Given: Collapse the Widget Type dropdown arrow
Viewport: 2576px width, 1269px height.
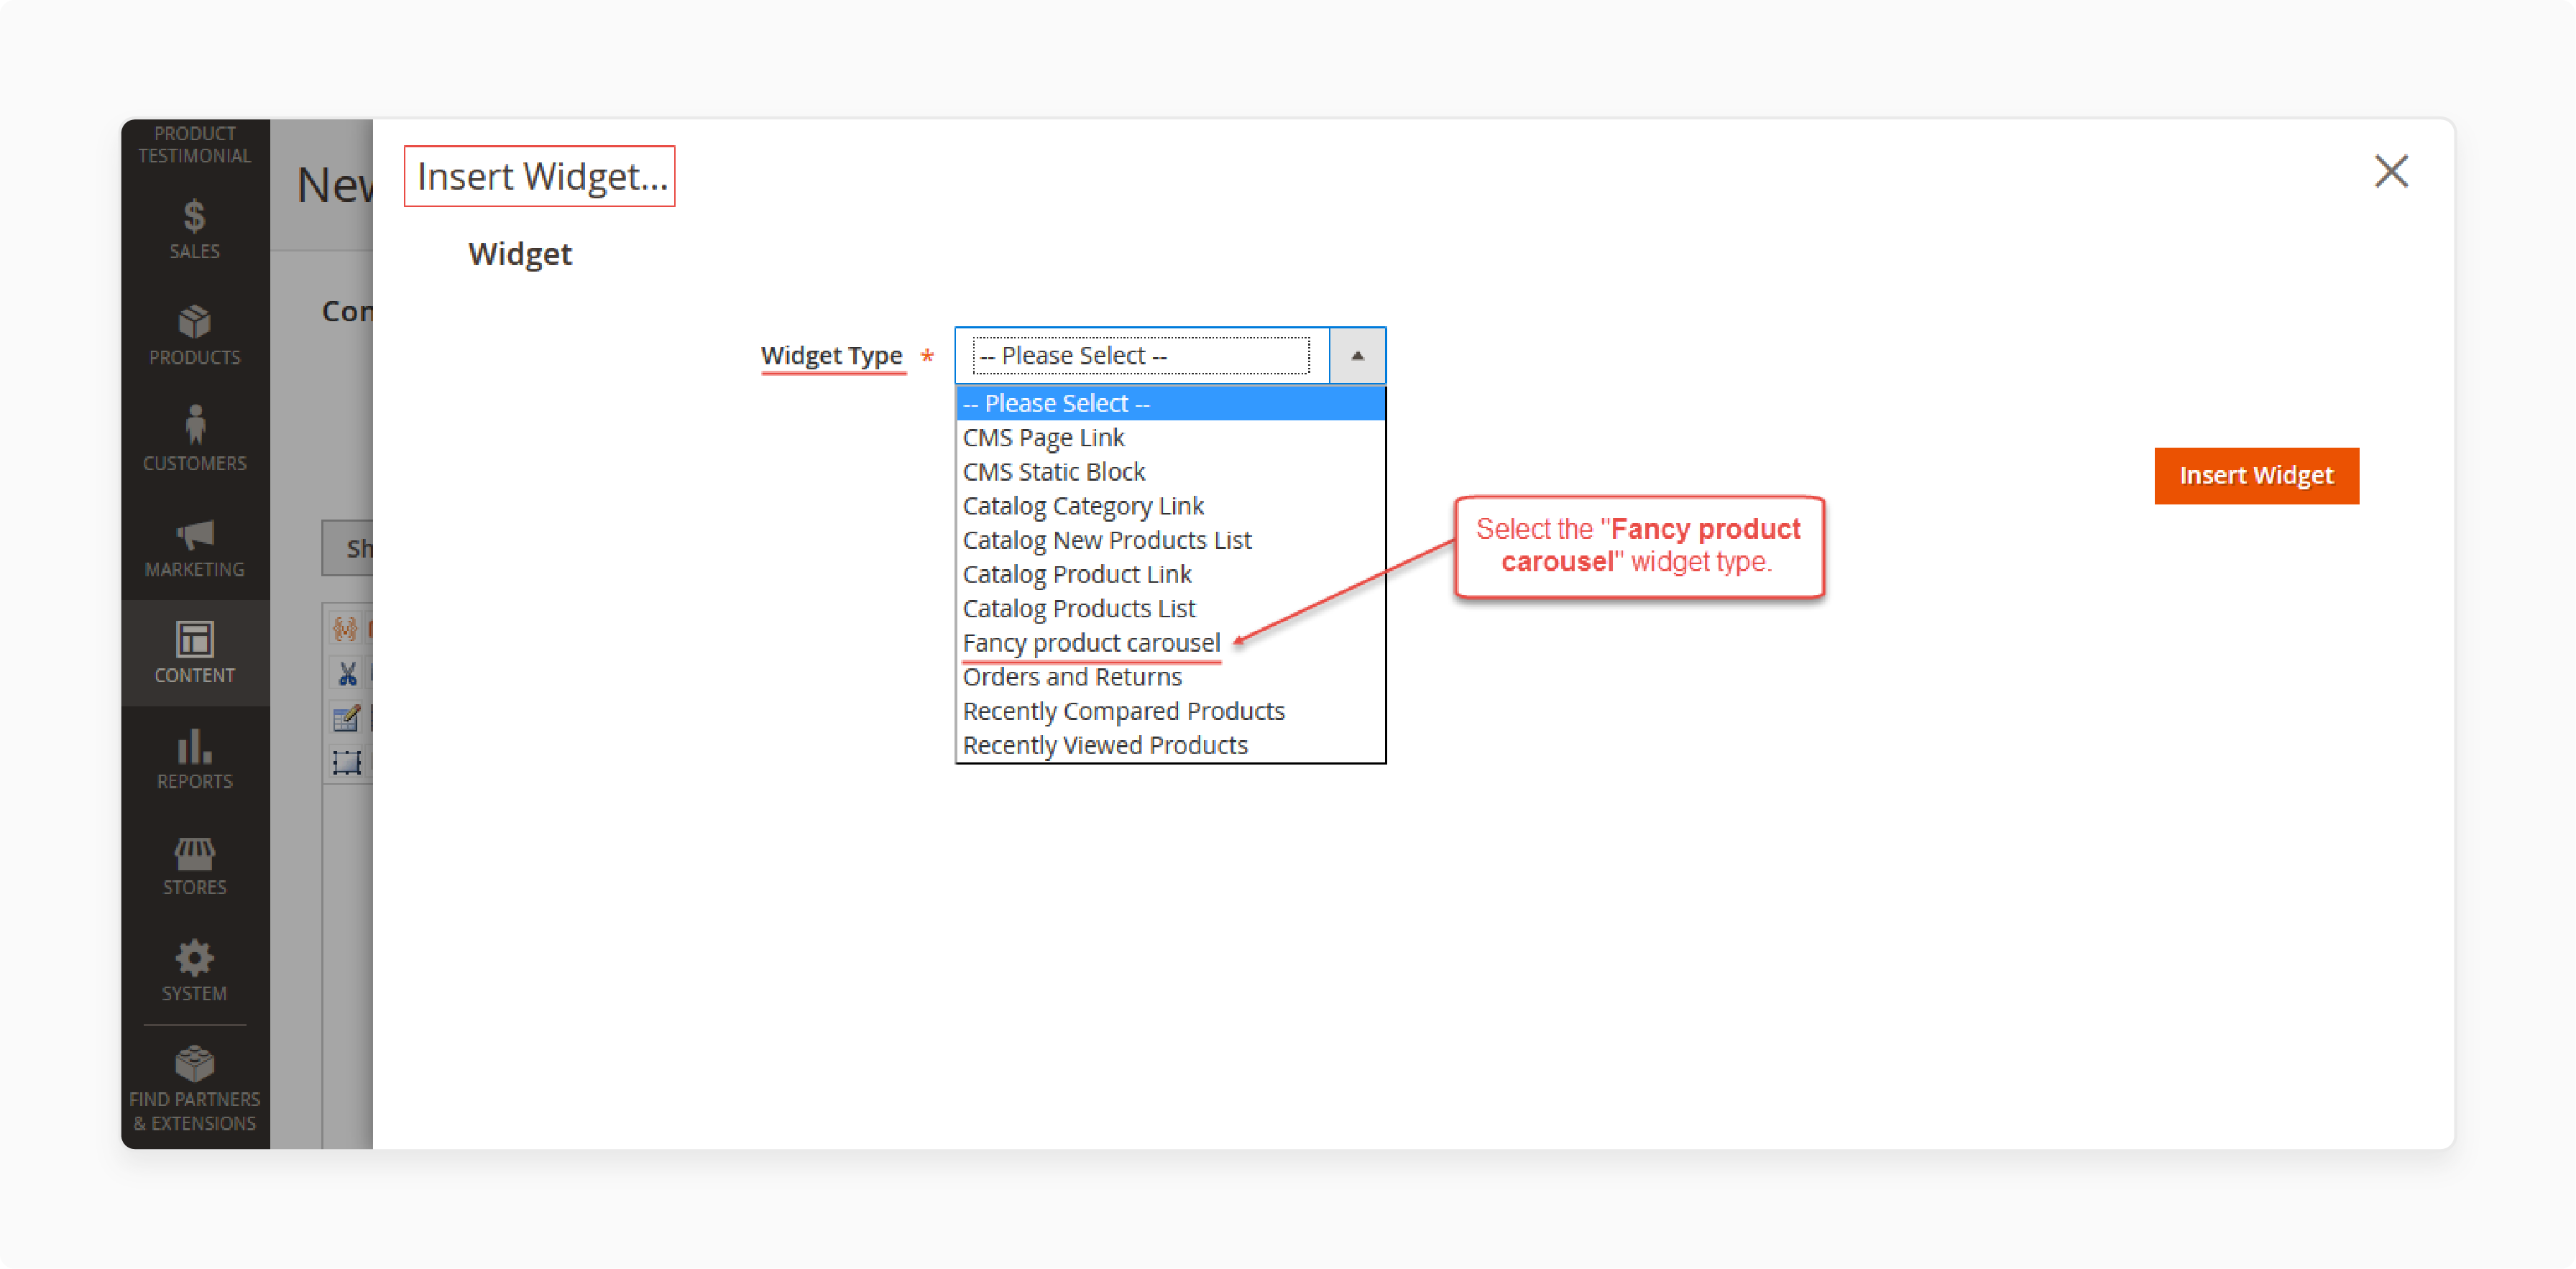Looking at the screenshot, I should [1357, 355].
